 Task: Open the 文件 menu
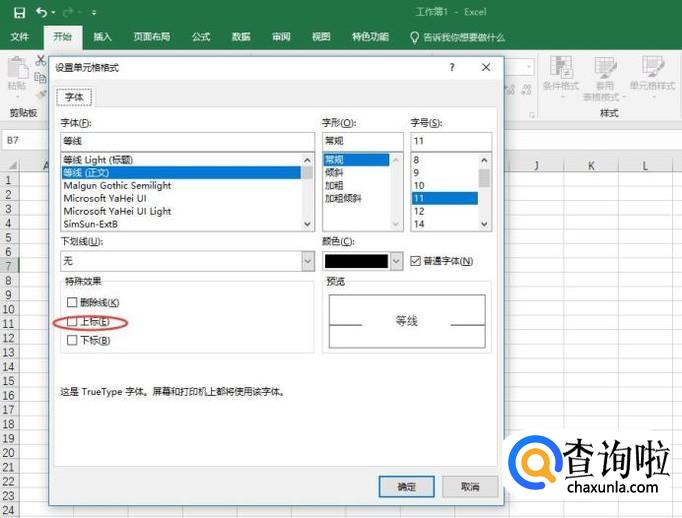coord(20,37)
